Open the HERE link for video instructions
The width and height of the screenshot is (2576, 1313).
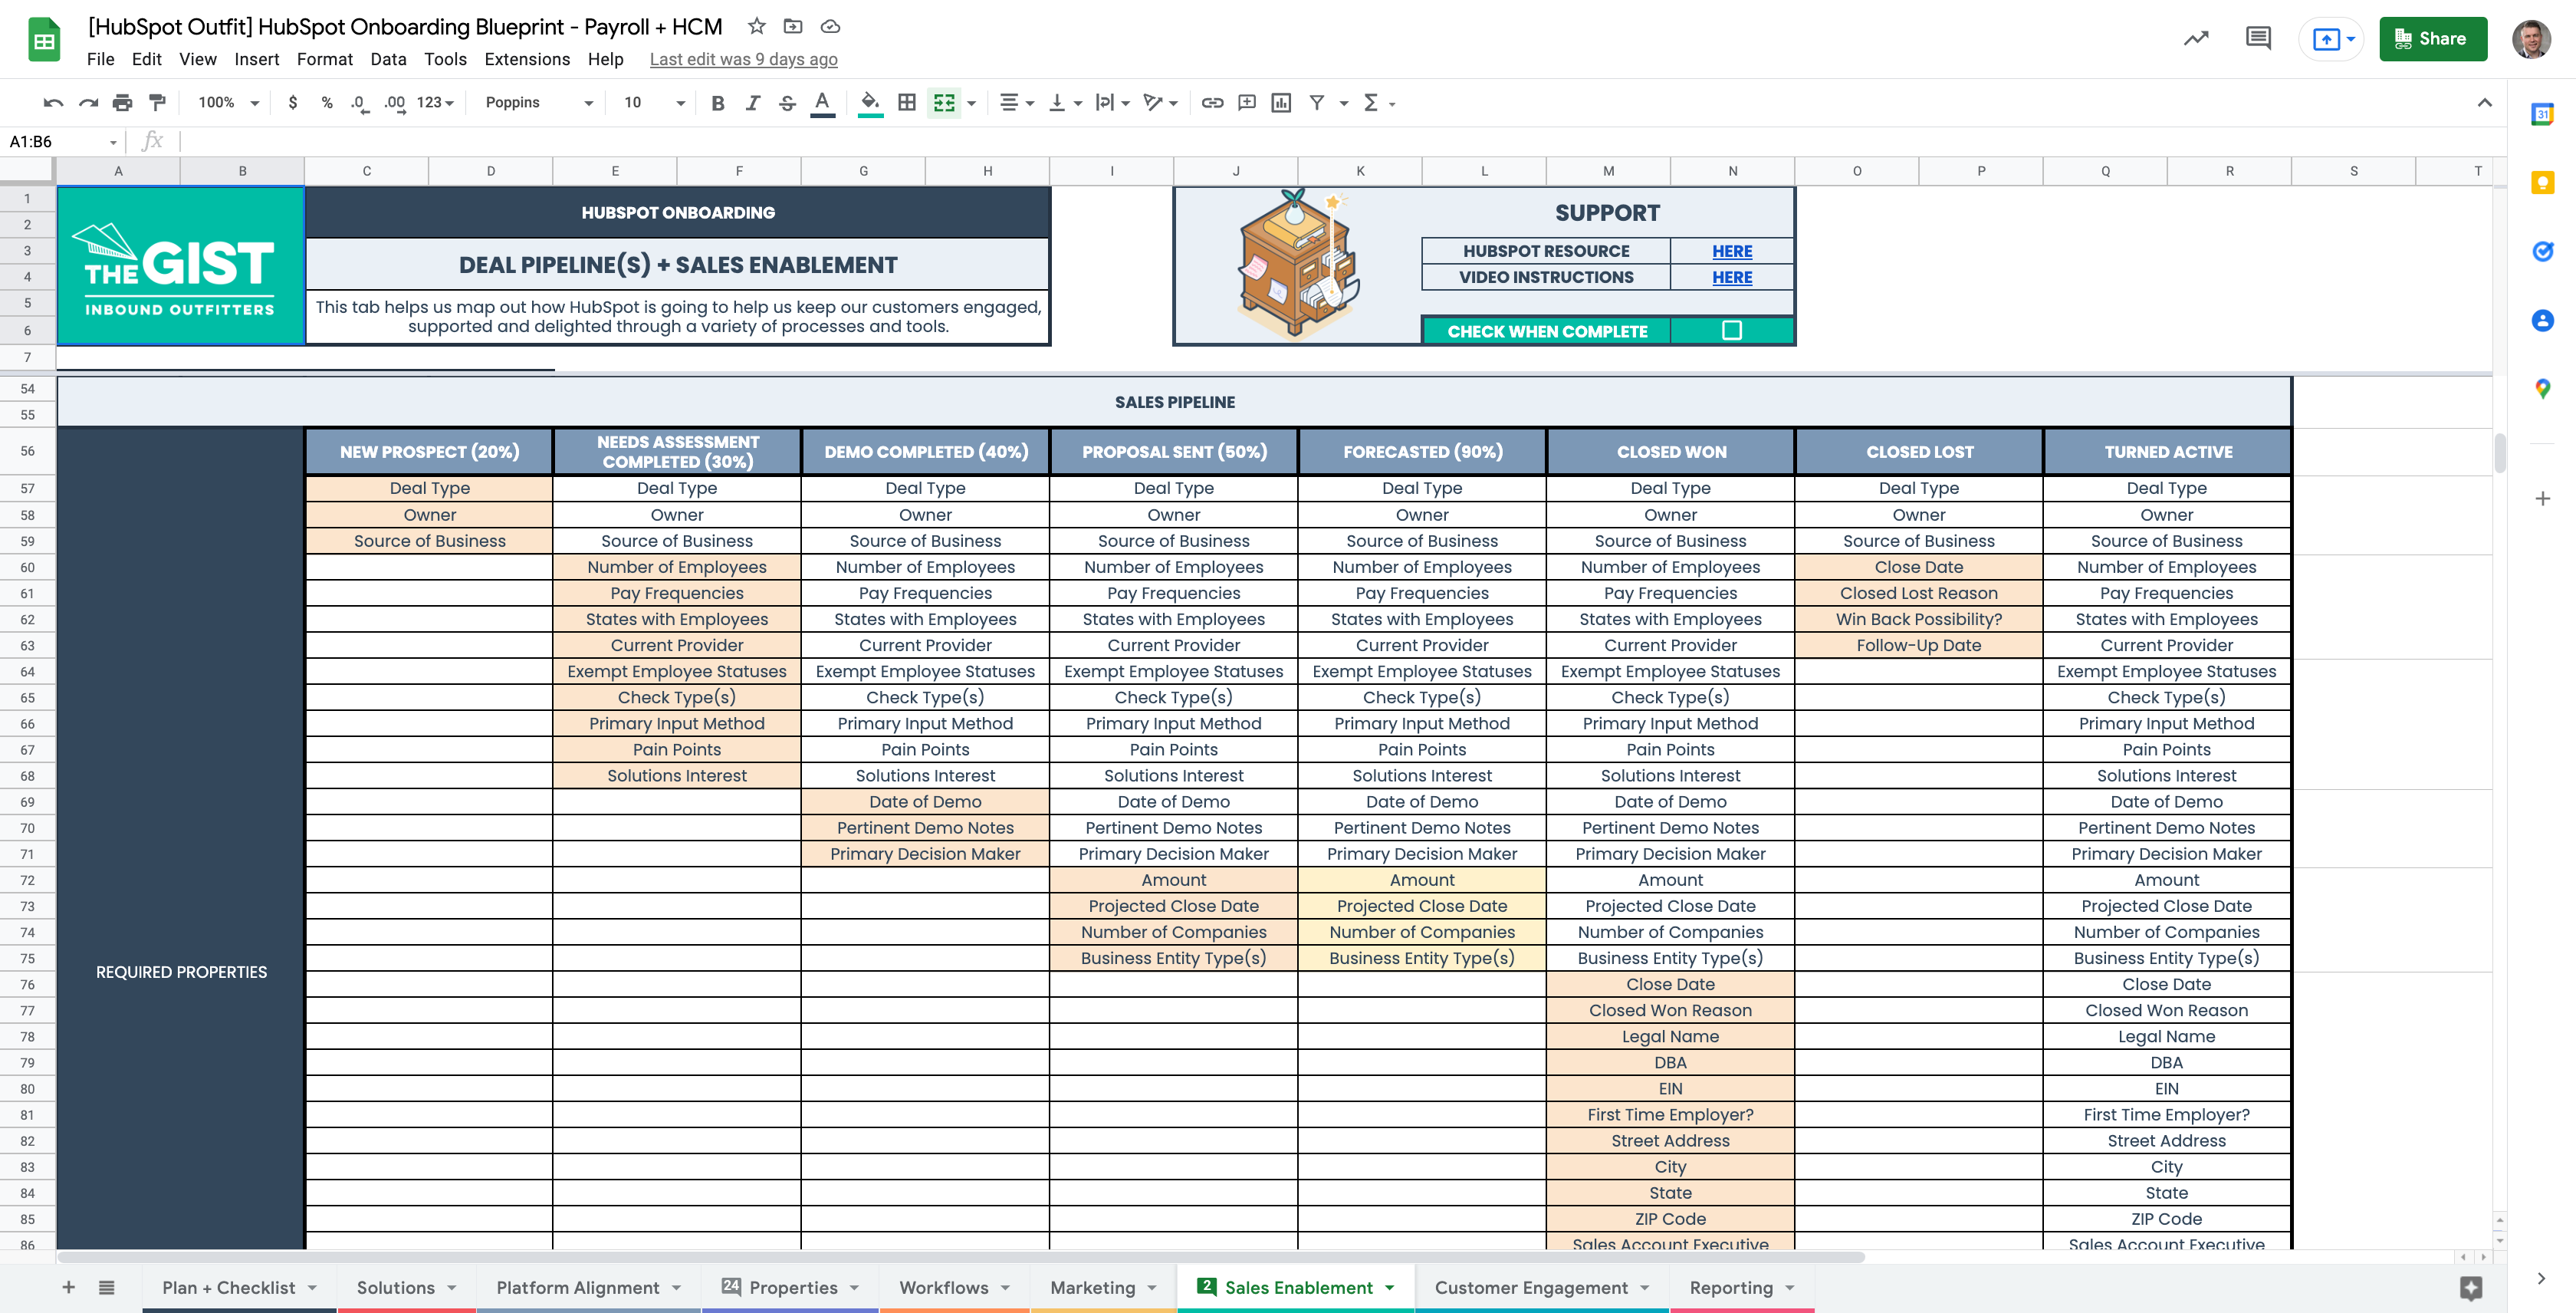point(1732,277)
